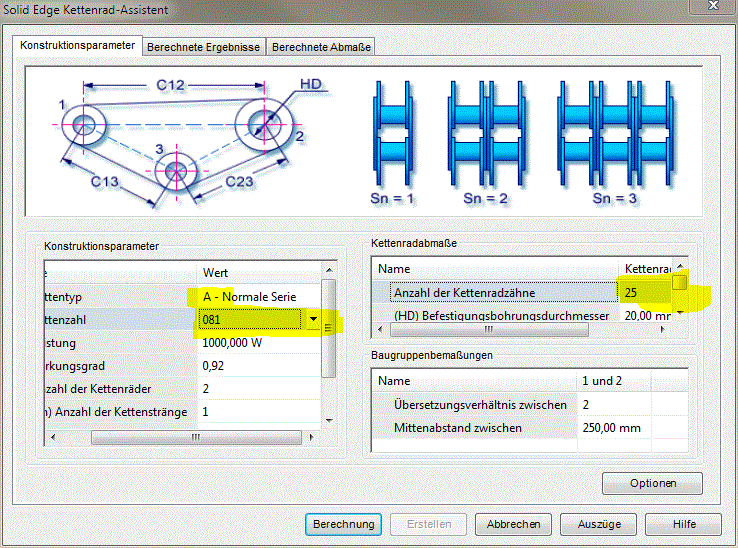Click the Abbrechen button
This screenshot has width=738, height=548.
tap(513, 524)
